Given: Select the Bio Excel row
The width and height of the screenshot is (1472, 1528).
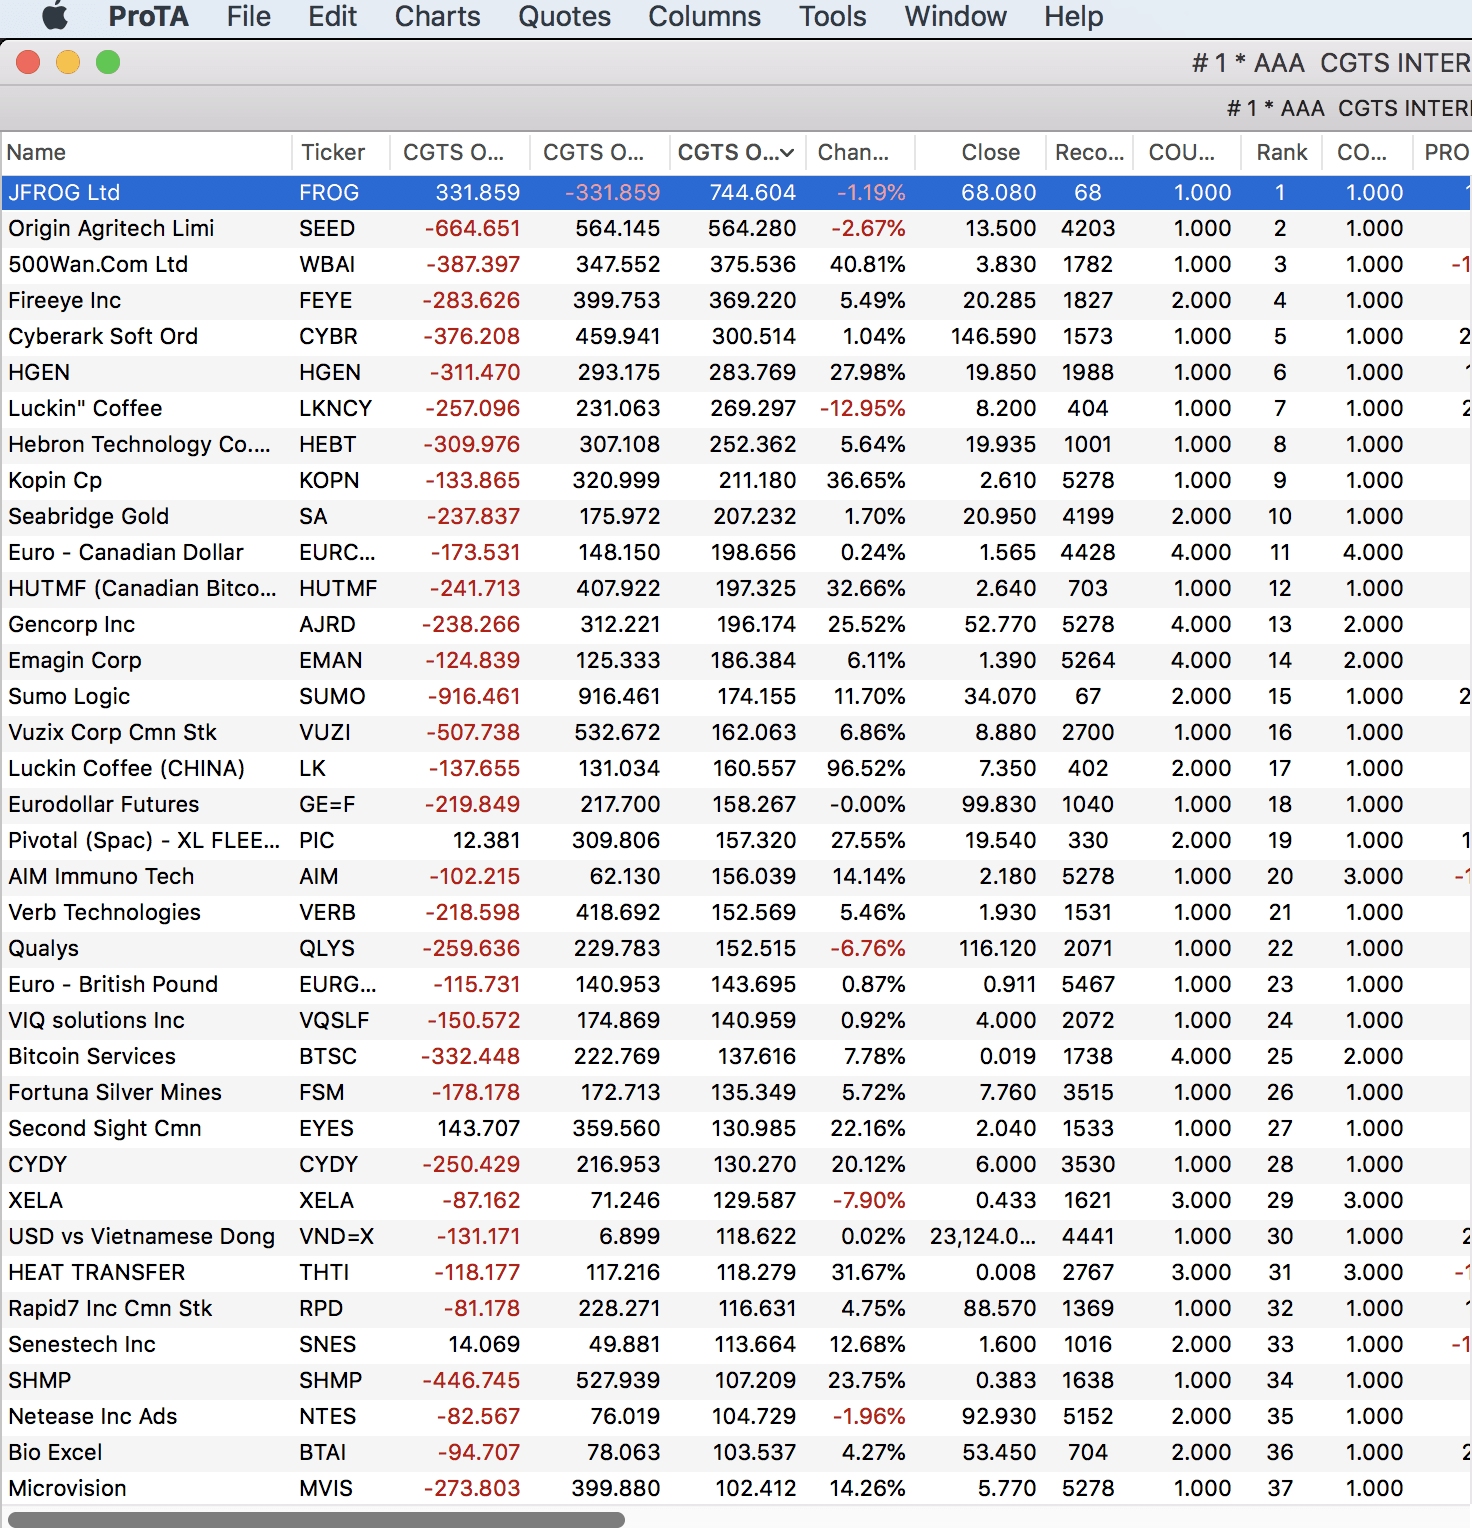Looking at the screenshot, I should pos(736,1452).
